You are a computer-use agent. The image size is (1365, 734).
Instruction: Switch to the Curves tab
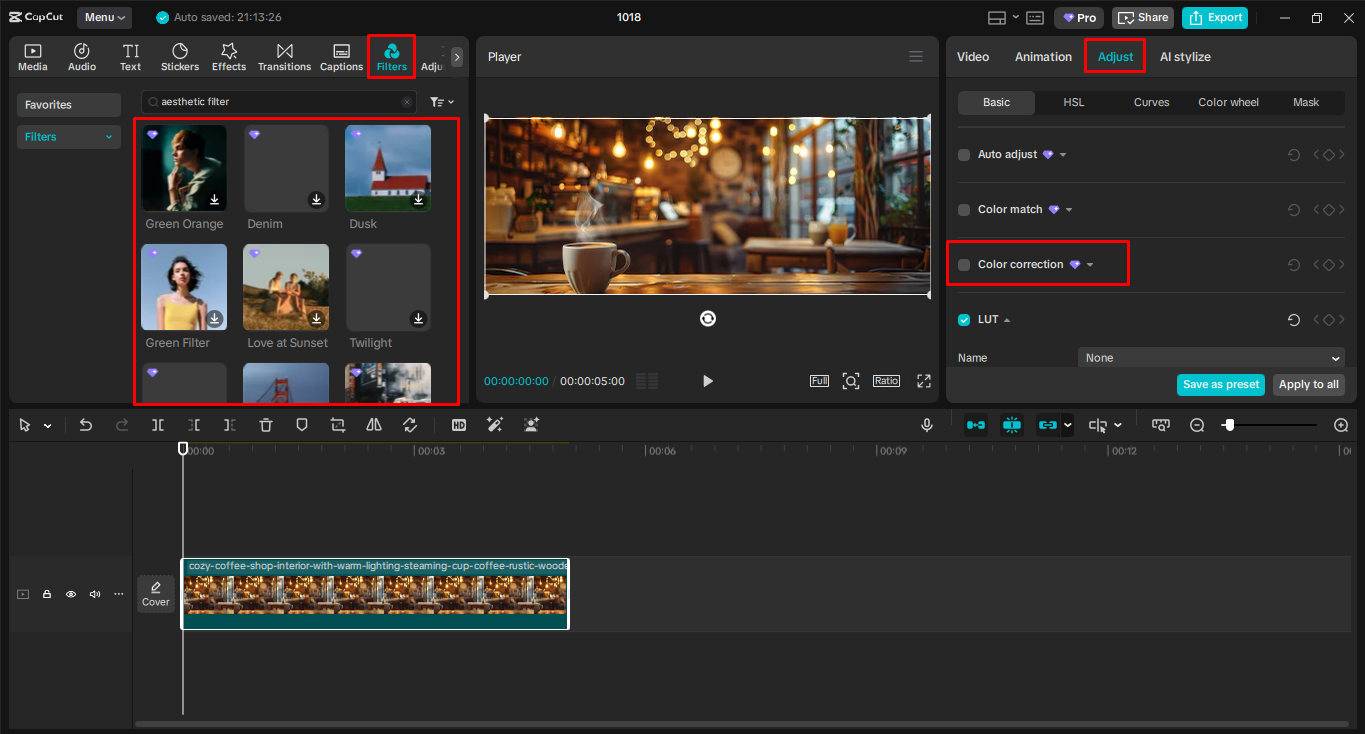pyautogui.click(x=1151, y=102)
